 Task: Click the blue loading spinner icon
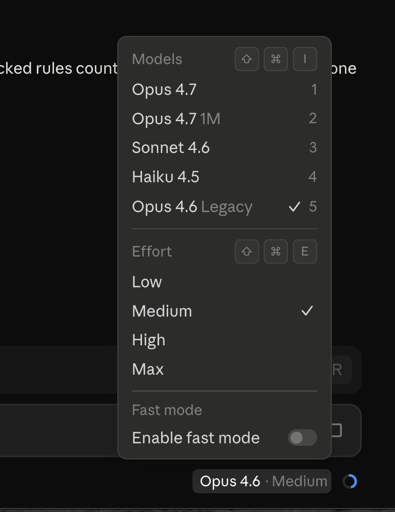350,481
